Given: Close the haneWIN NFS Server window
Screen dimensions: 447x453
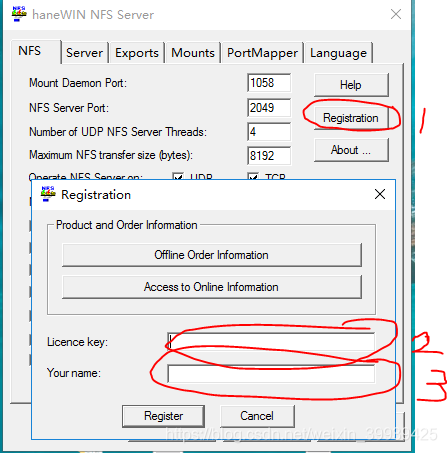Looking at the screenshot, I should pyautogui.click(x=396, y=14).
